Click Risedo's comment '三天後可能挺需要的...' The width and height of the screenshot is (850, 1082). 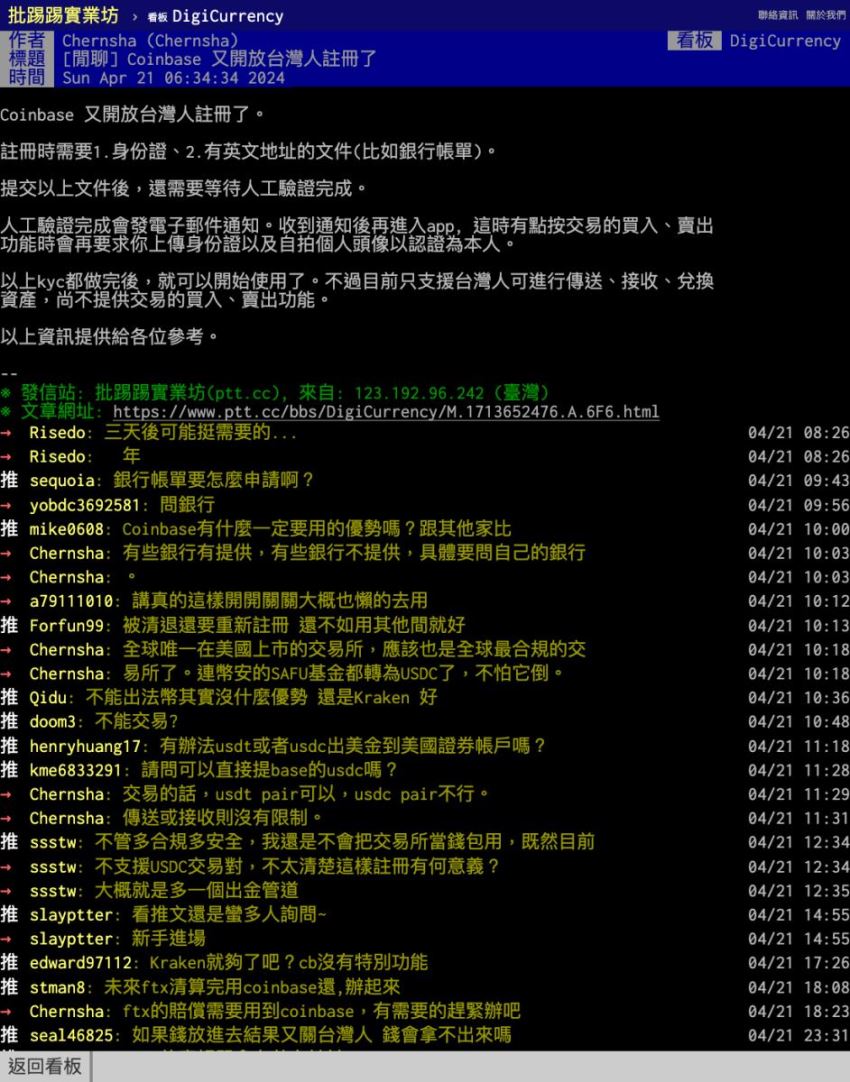[200, 433]
